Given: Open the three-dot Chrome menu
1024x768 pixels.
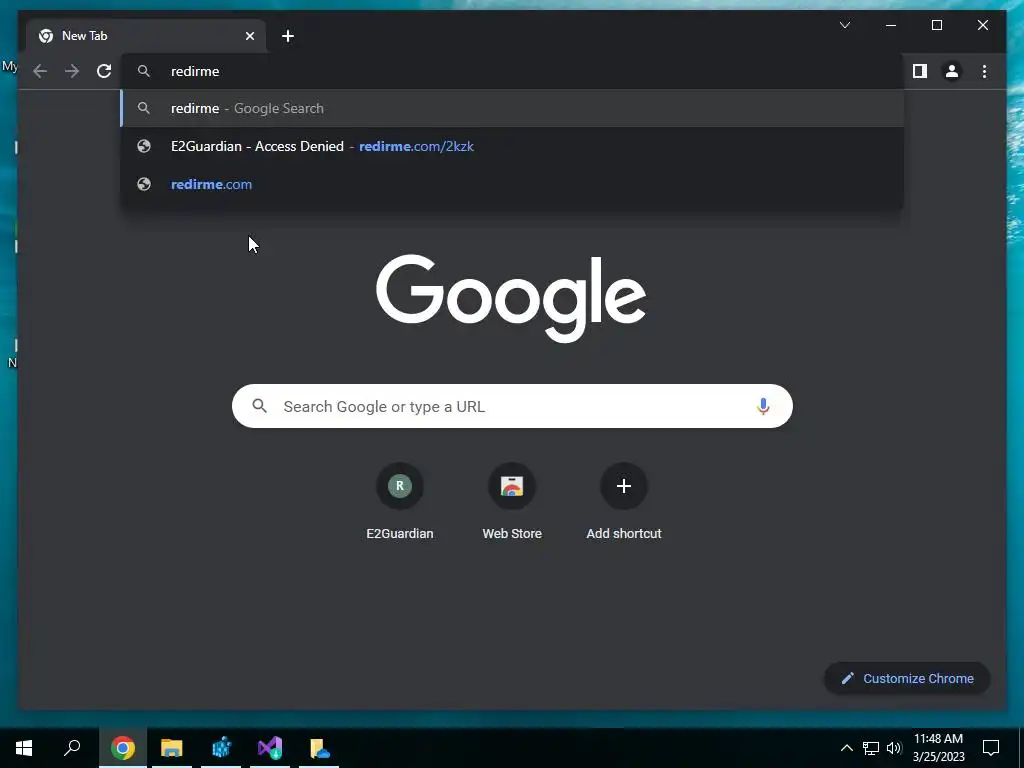Looking at the screenshot, I should pos(984,71).
